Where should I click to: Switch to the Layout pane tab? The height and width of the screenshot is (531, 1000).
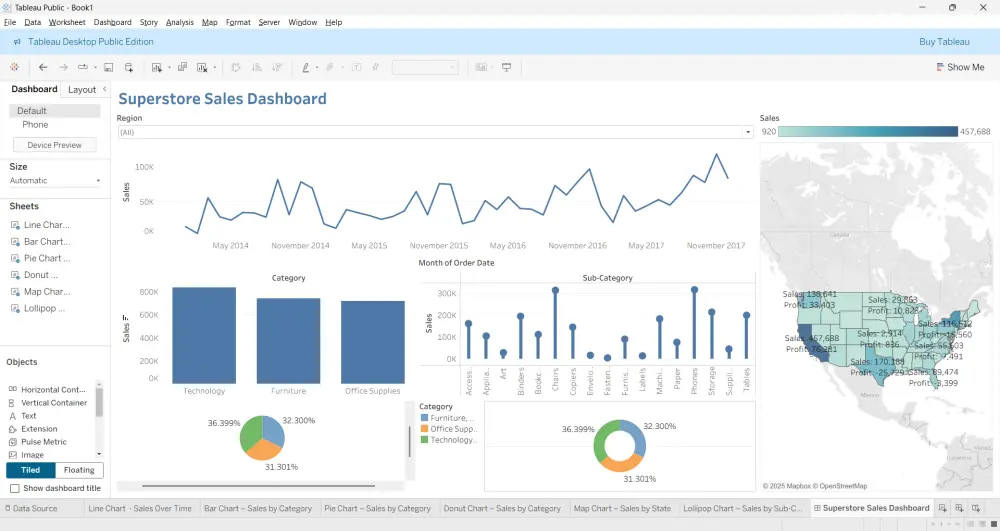coord(82,90)
